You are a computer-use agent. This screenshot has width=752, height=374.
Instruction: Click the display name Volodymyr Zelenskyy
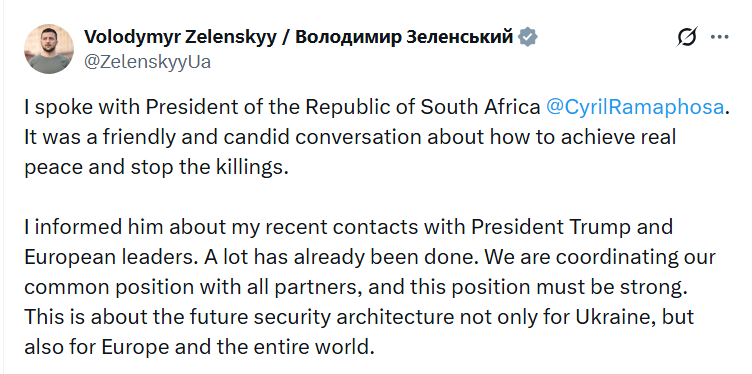(180, 37)
